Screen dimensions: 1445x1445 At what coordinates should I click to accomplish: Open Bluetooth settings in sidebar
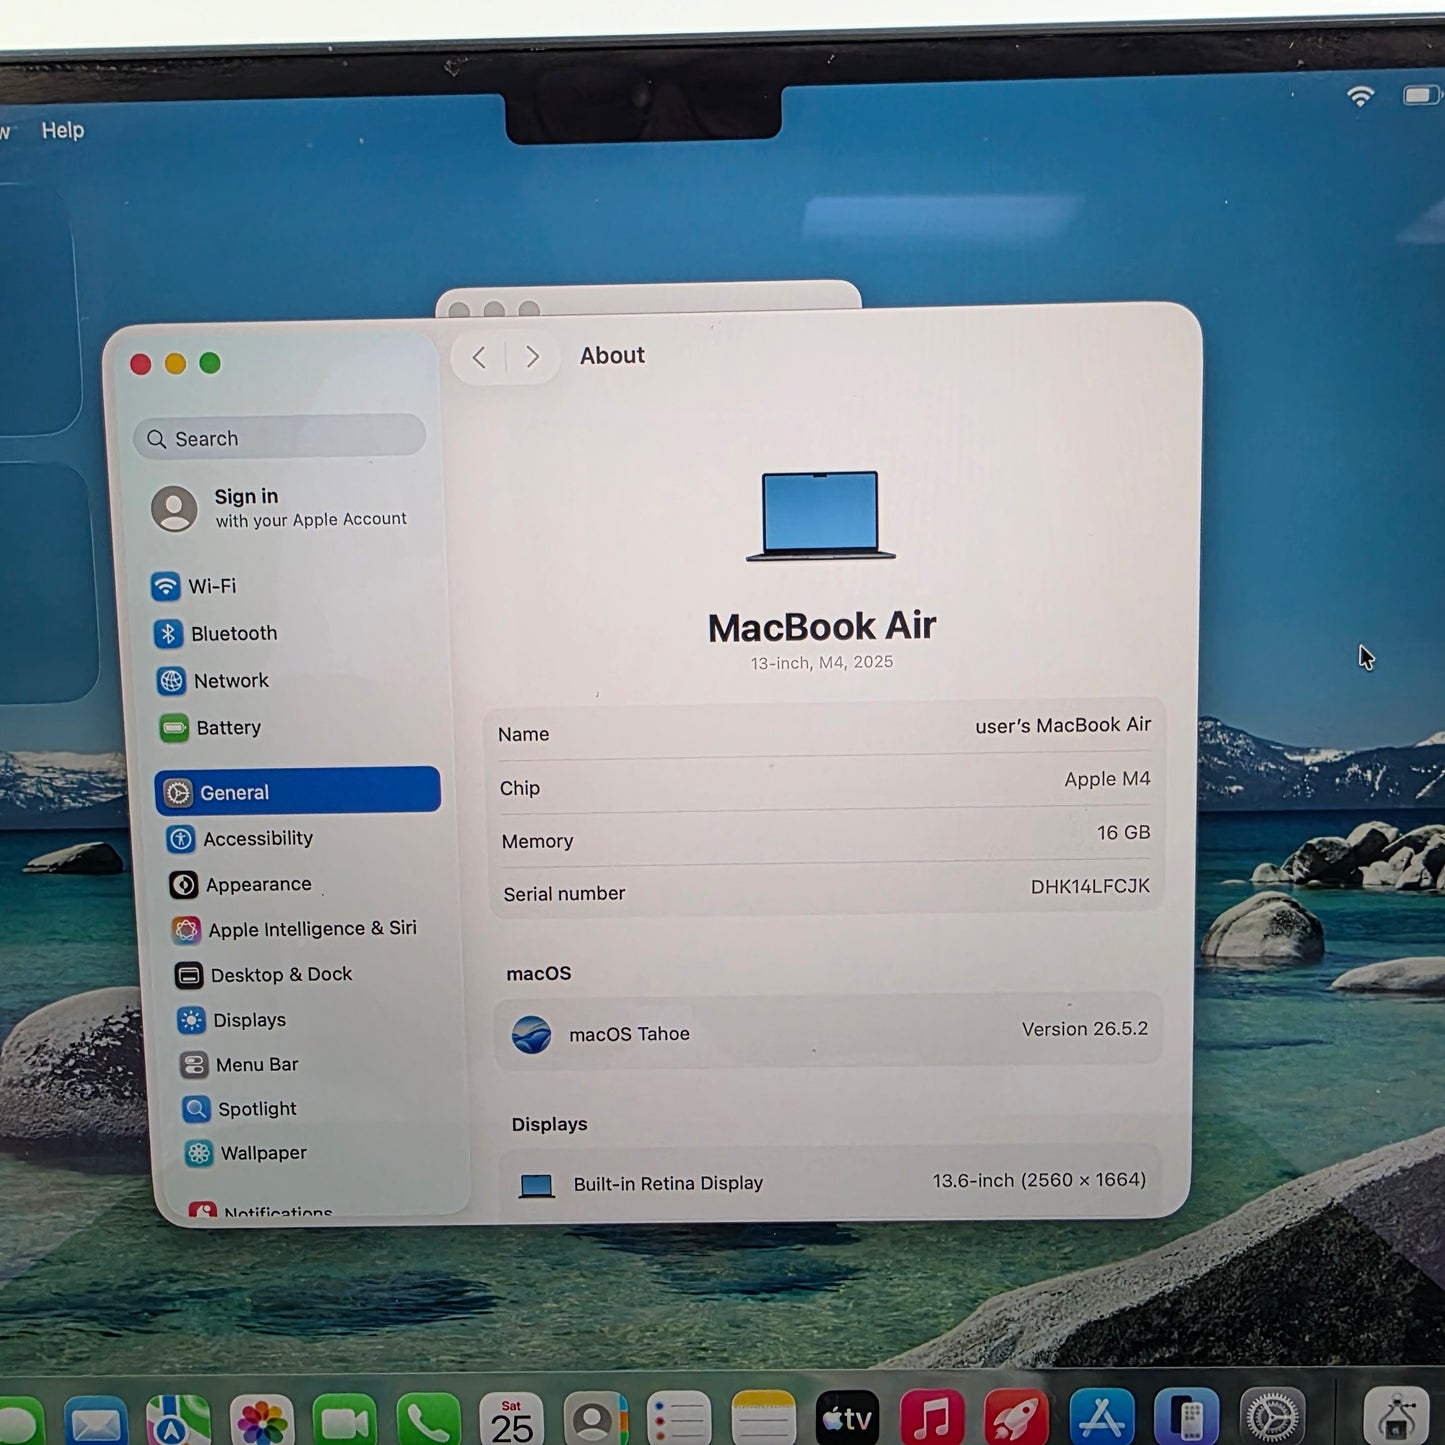pos(216,634)
